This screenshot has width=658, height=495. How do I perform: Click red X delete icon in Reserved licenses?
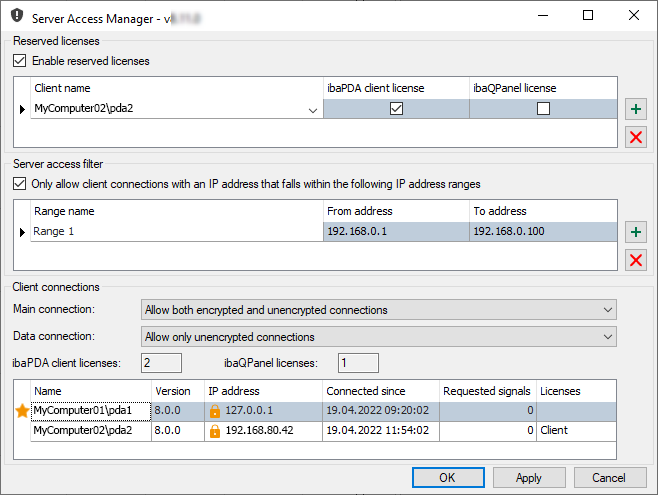pyautogui.click(x=635, y=137)
